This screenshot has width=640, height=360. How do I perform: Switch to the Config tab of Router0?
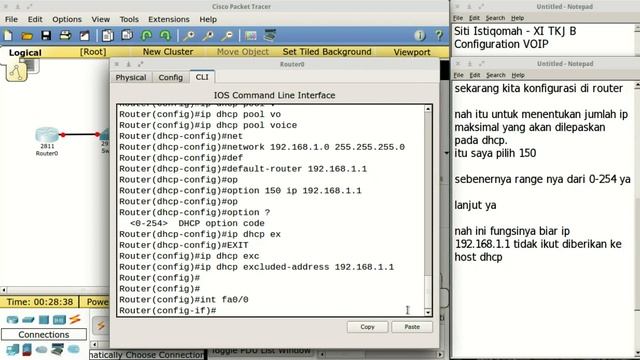click(x=171, y=78)
